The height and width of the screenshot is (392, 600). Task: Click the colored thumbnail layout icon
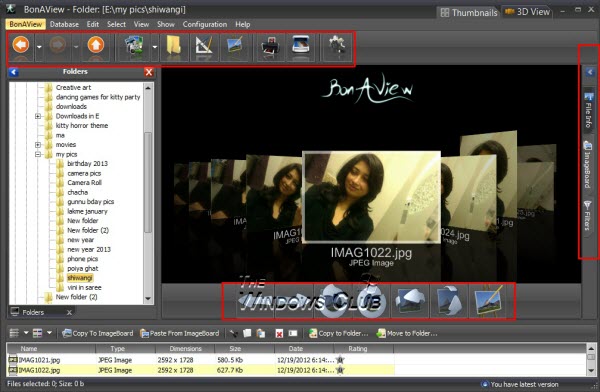coord(38,333)
